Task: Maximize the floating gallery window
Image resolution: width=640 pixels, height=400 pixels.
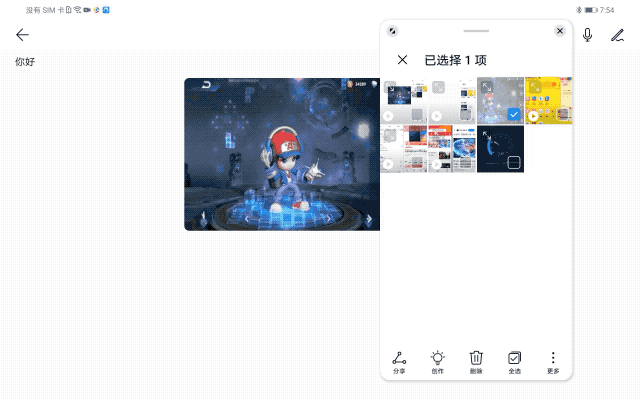Action: point(392,31)
